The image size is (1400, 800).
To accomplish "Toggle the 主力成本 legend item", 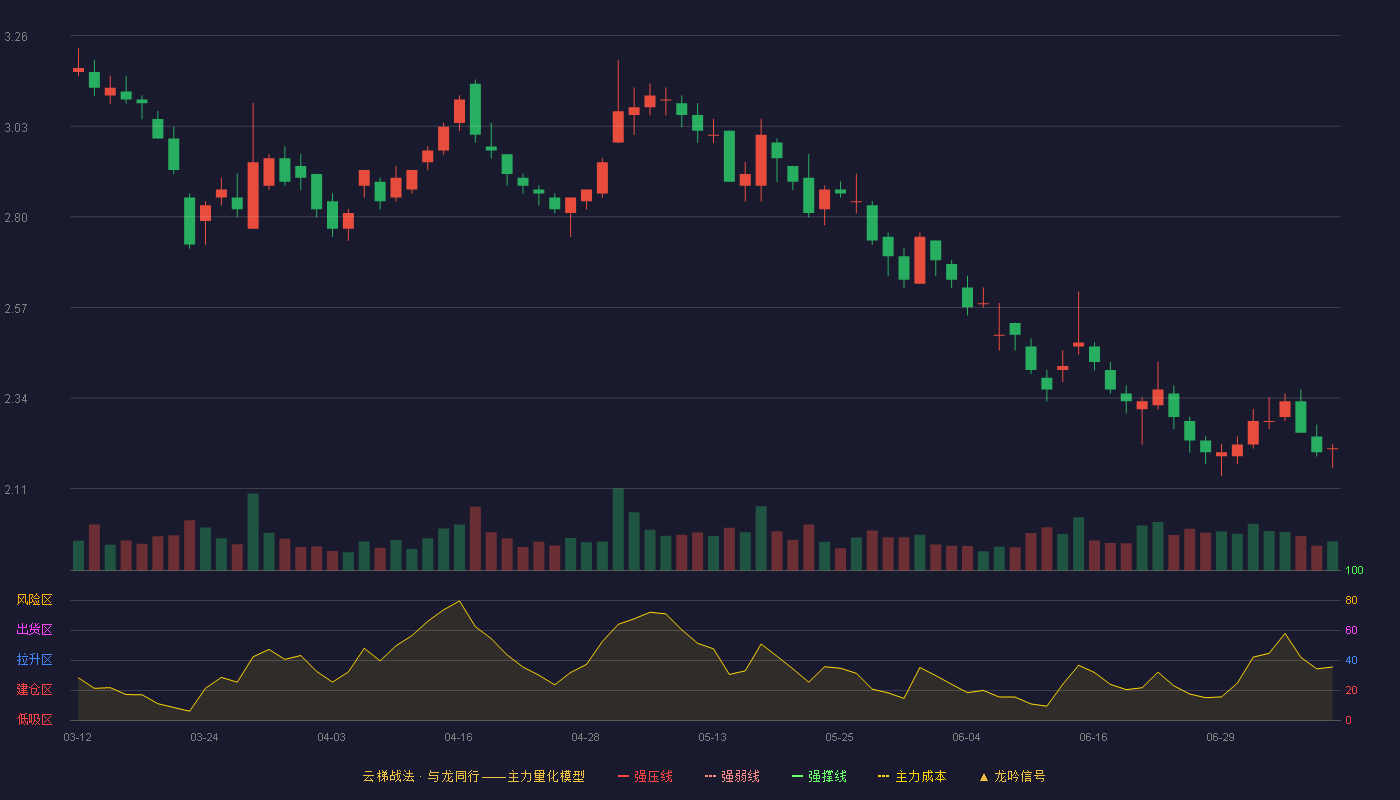I will 912,776.
